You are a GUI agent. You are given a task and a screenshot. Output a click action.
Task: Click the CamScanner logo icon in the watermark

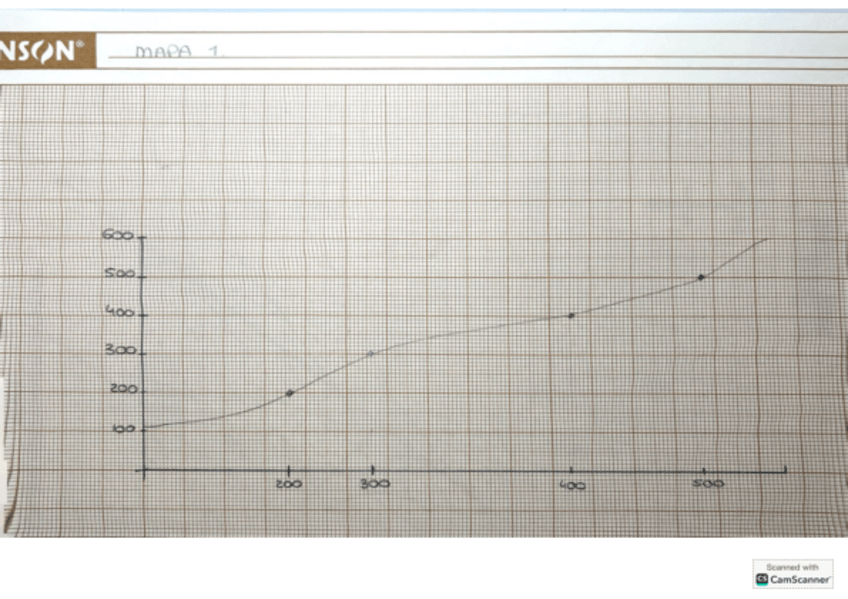(763, 579)
